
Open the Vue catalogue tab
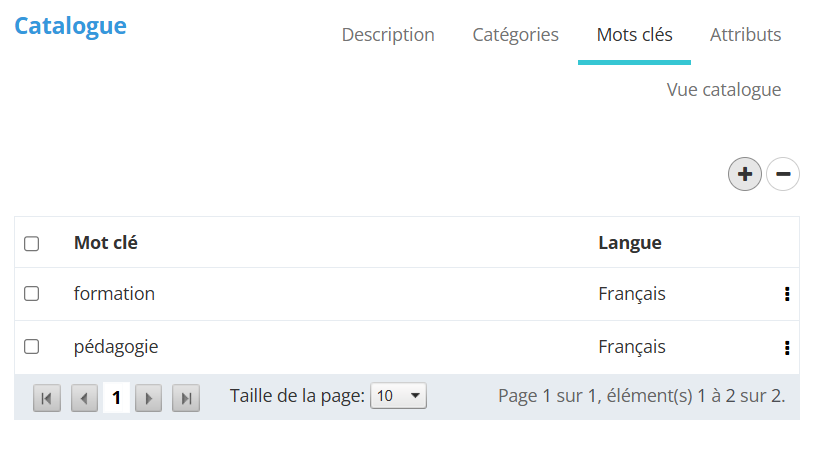(x=723, y=90)
